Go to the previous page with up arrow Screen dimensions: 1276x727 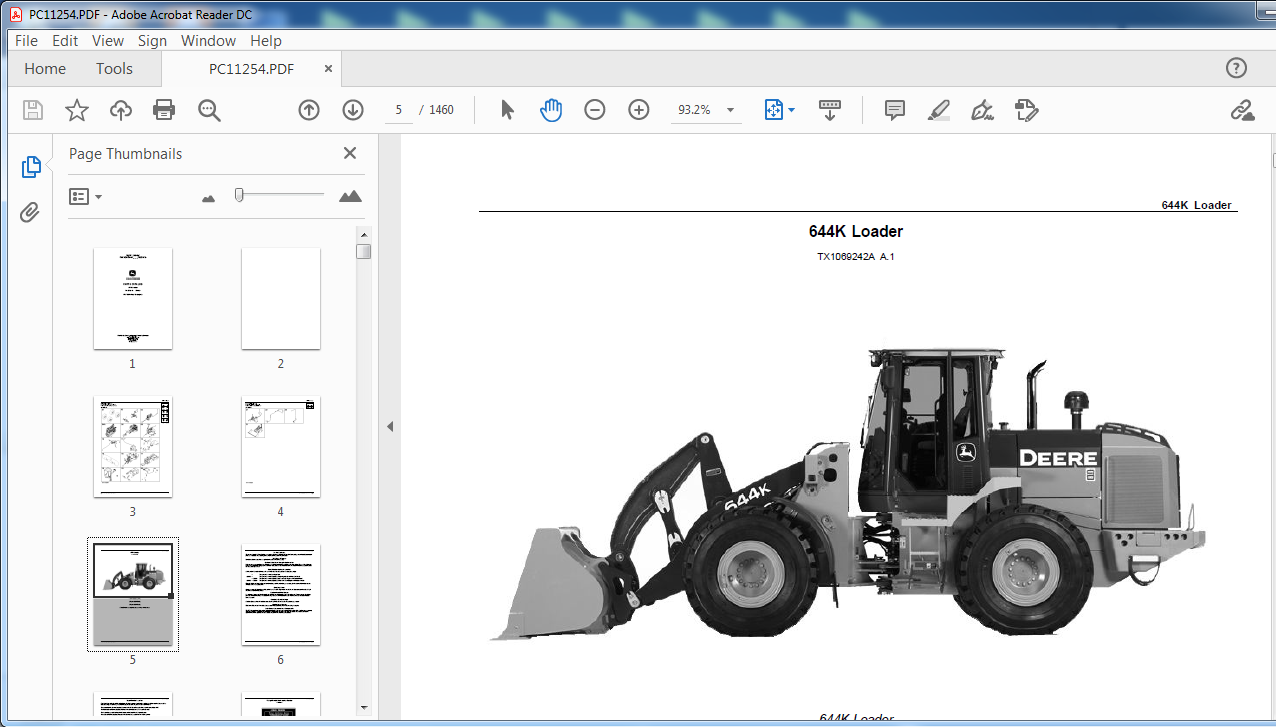coord(309,110)
